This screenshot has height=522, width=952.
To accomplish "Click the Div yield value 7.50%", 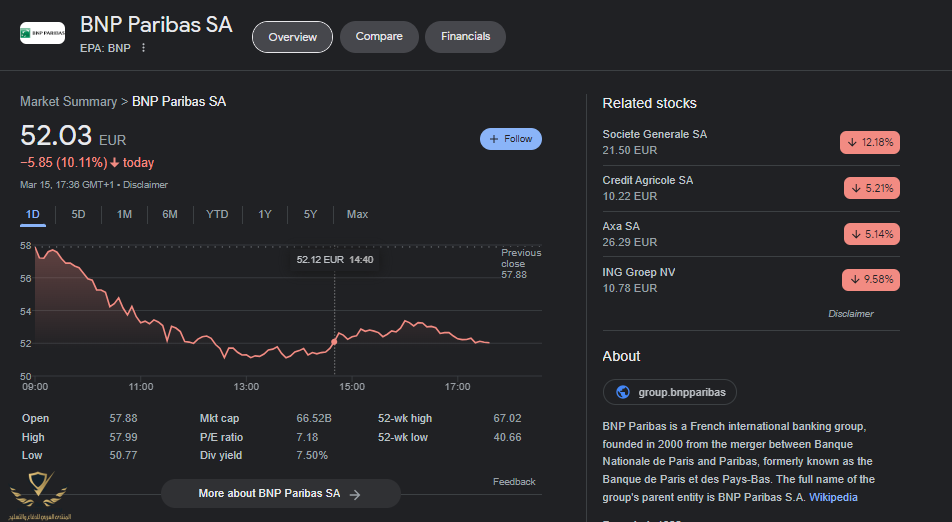I will pos(312,455).
